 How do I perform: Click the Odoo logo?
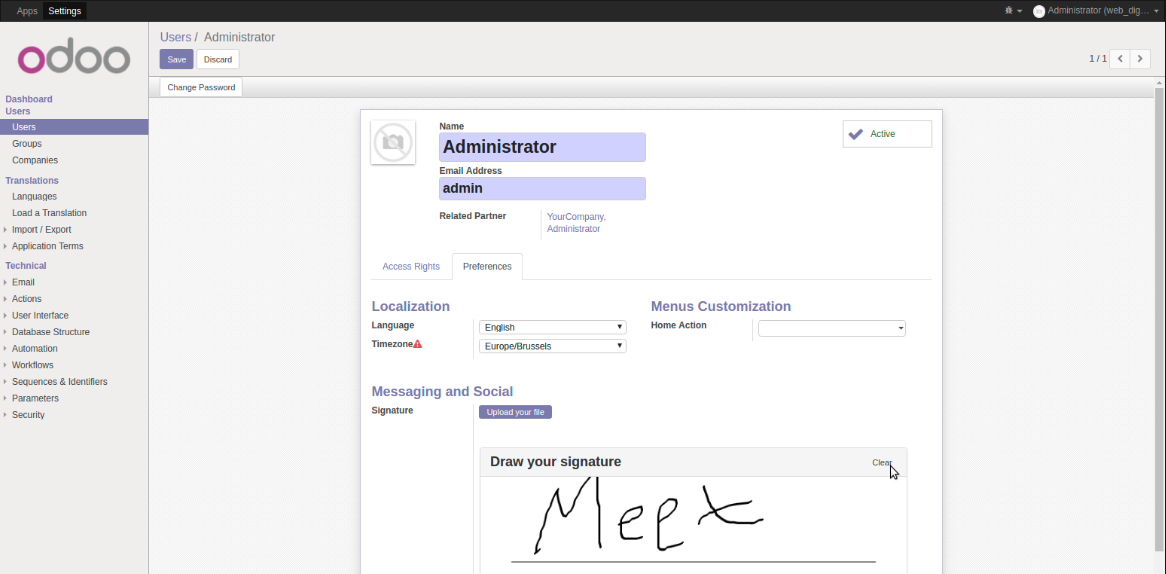[74, 59]
